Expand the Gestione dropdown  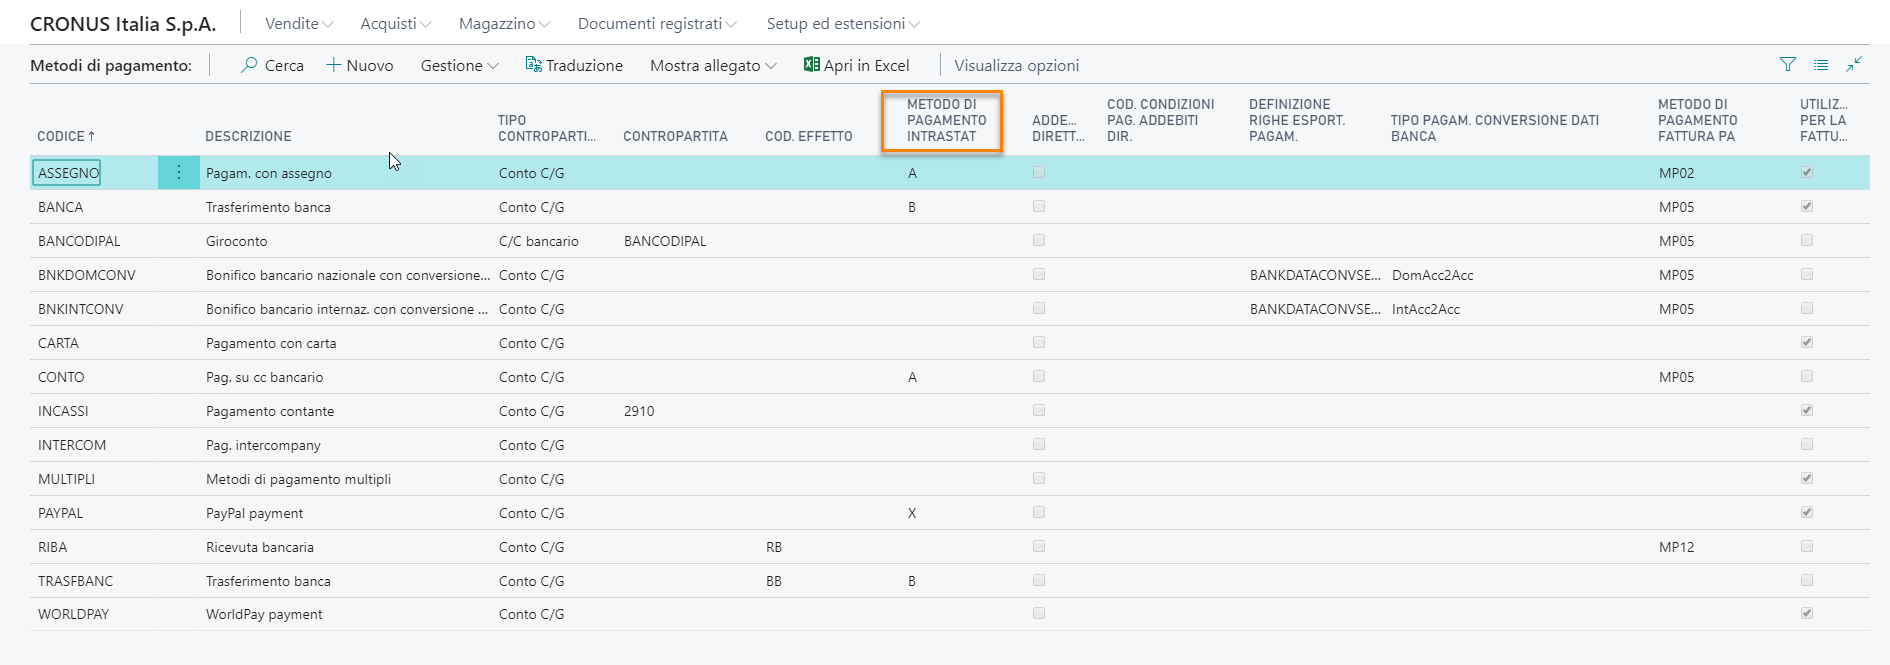(459, 65)
